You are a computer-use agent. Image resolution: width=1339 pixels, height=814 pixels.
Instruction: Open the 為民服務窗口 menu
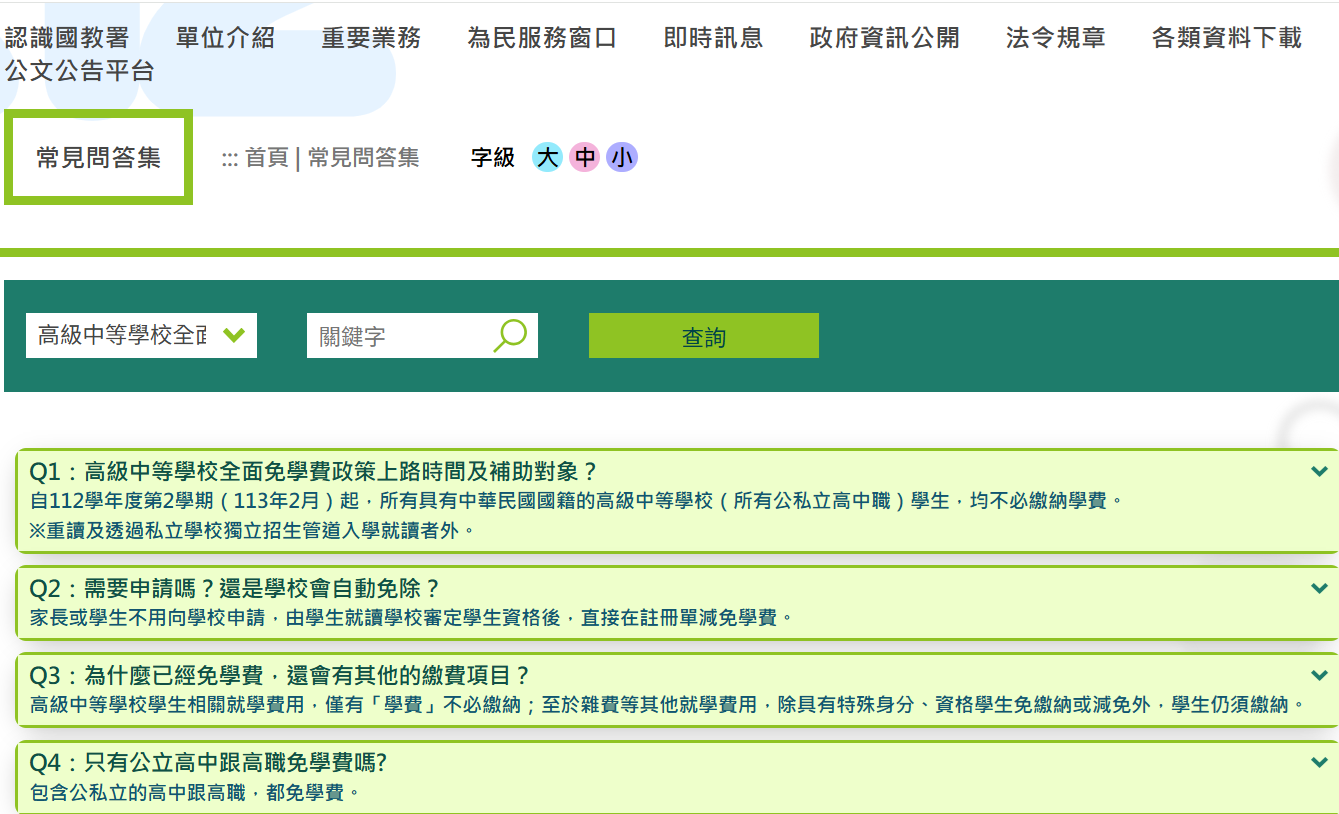(x=542, y=38)
